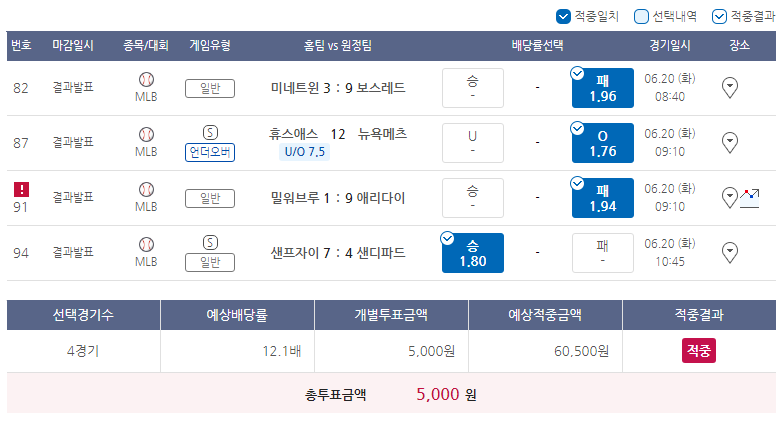Toggle the 적중결과 checkbox
The image size is (784, 428).
coord(719,16)
